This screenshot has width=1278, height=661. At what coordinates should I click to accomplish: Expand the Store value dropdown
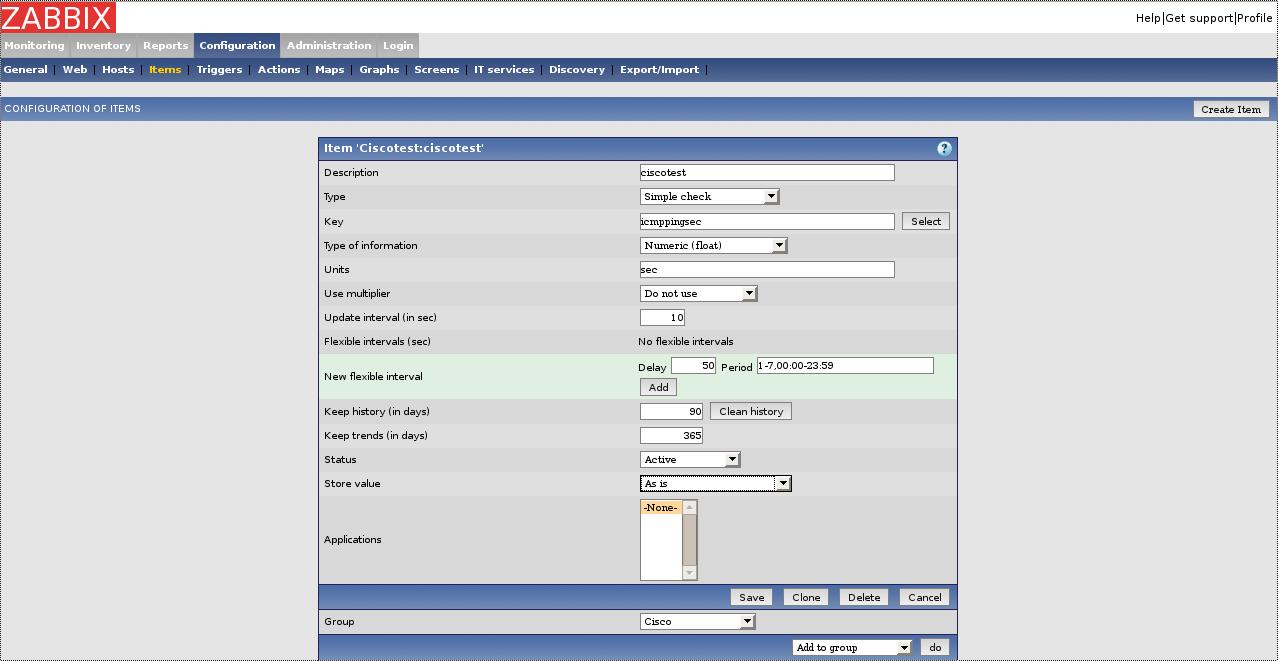pos(715,483)
